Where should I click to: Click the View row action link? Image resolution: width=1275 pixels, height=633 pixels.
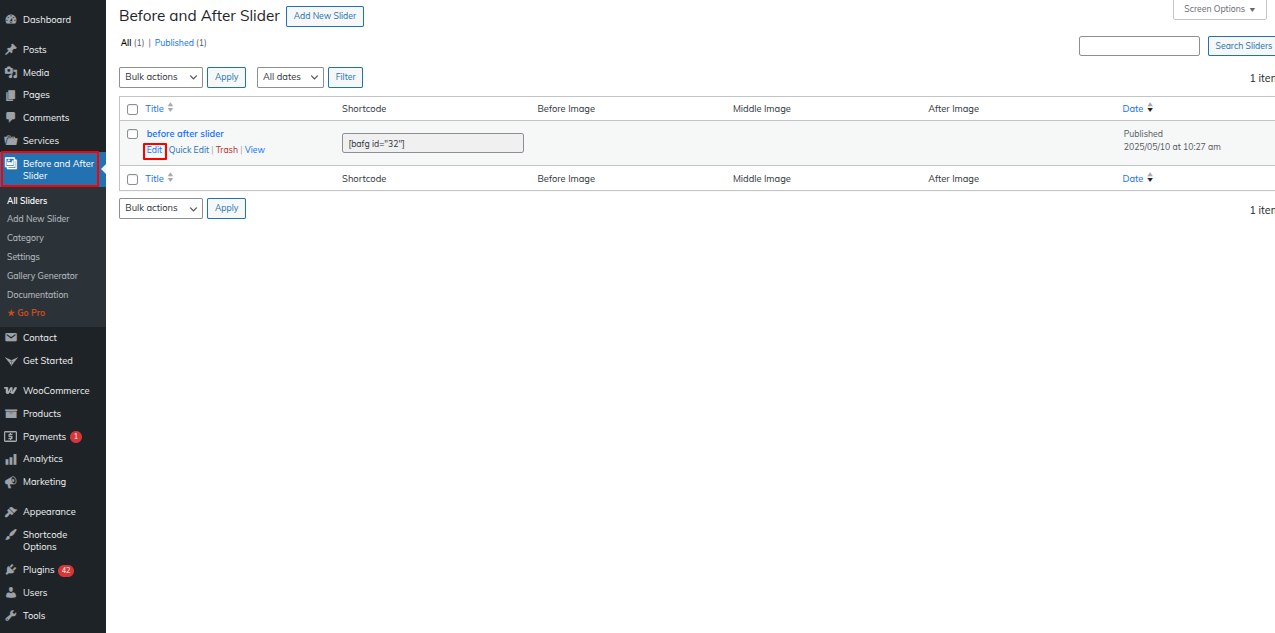(x=255, y=150)
